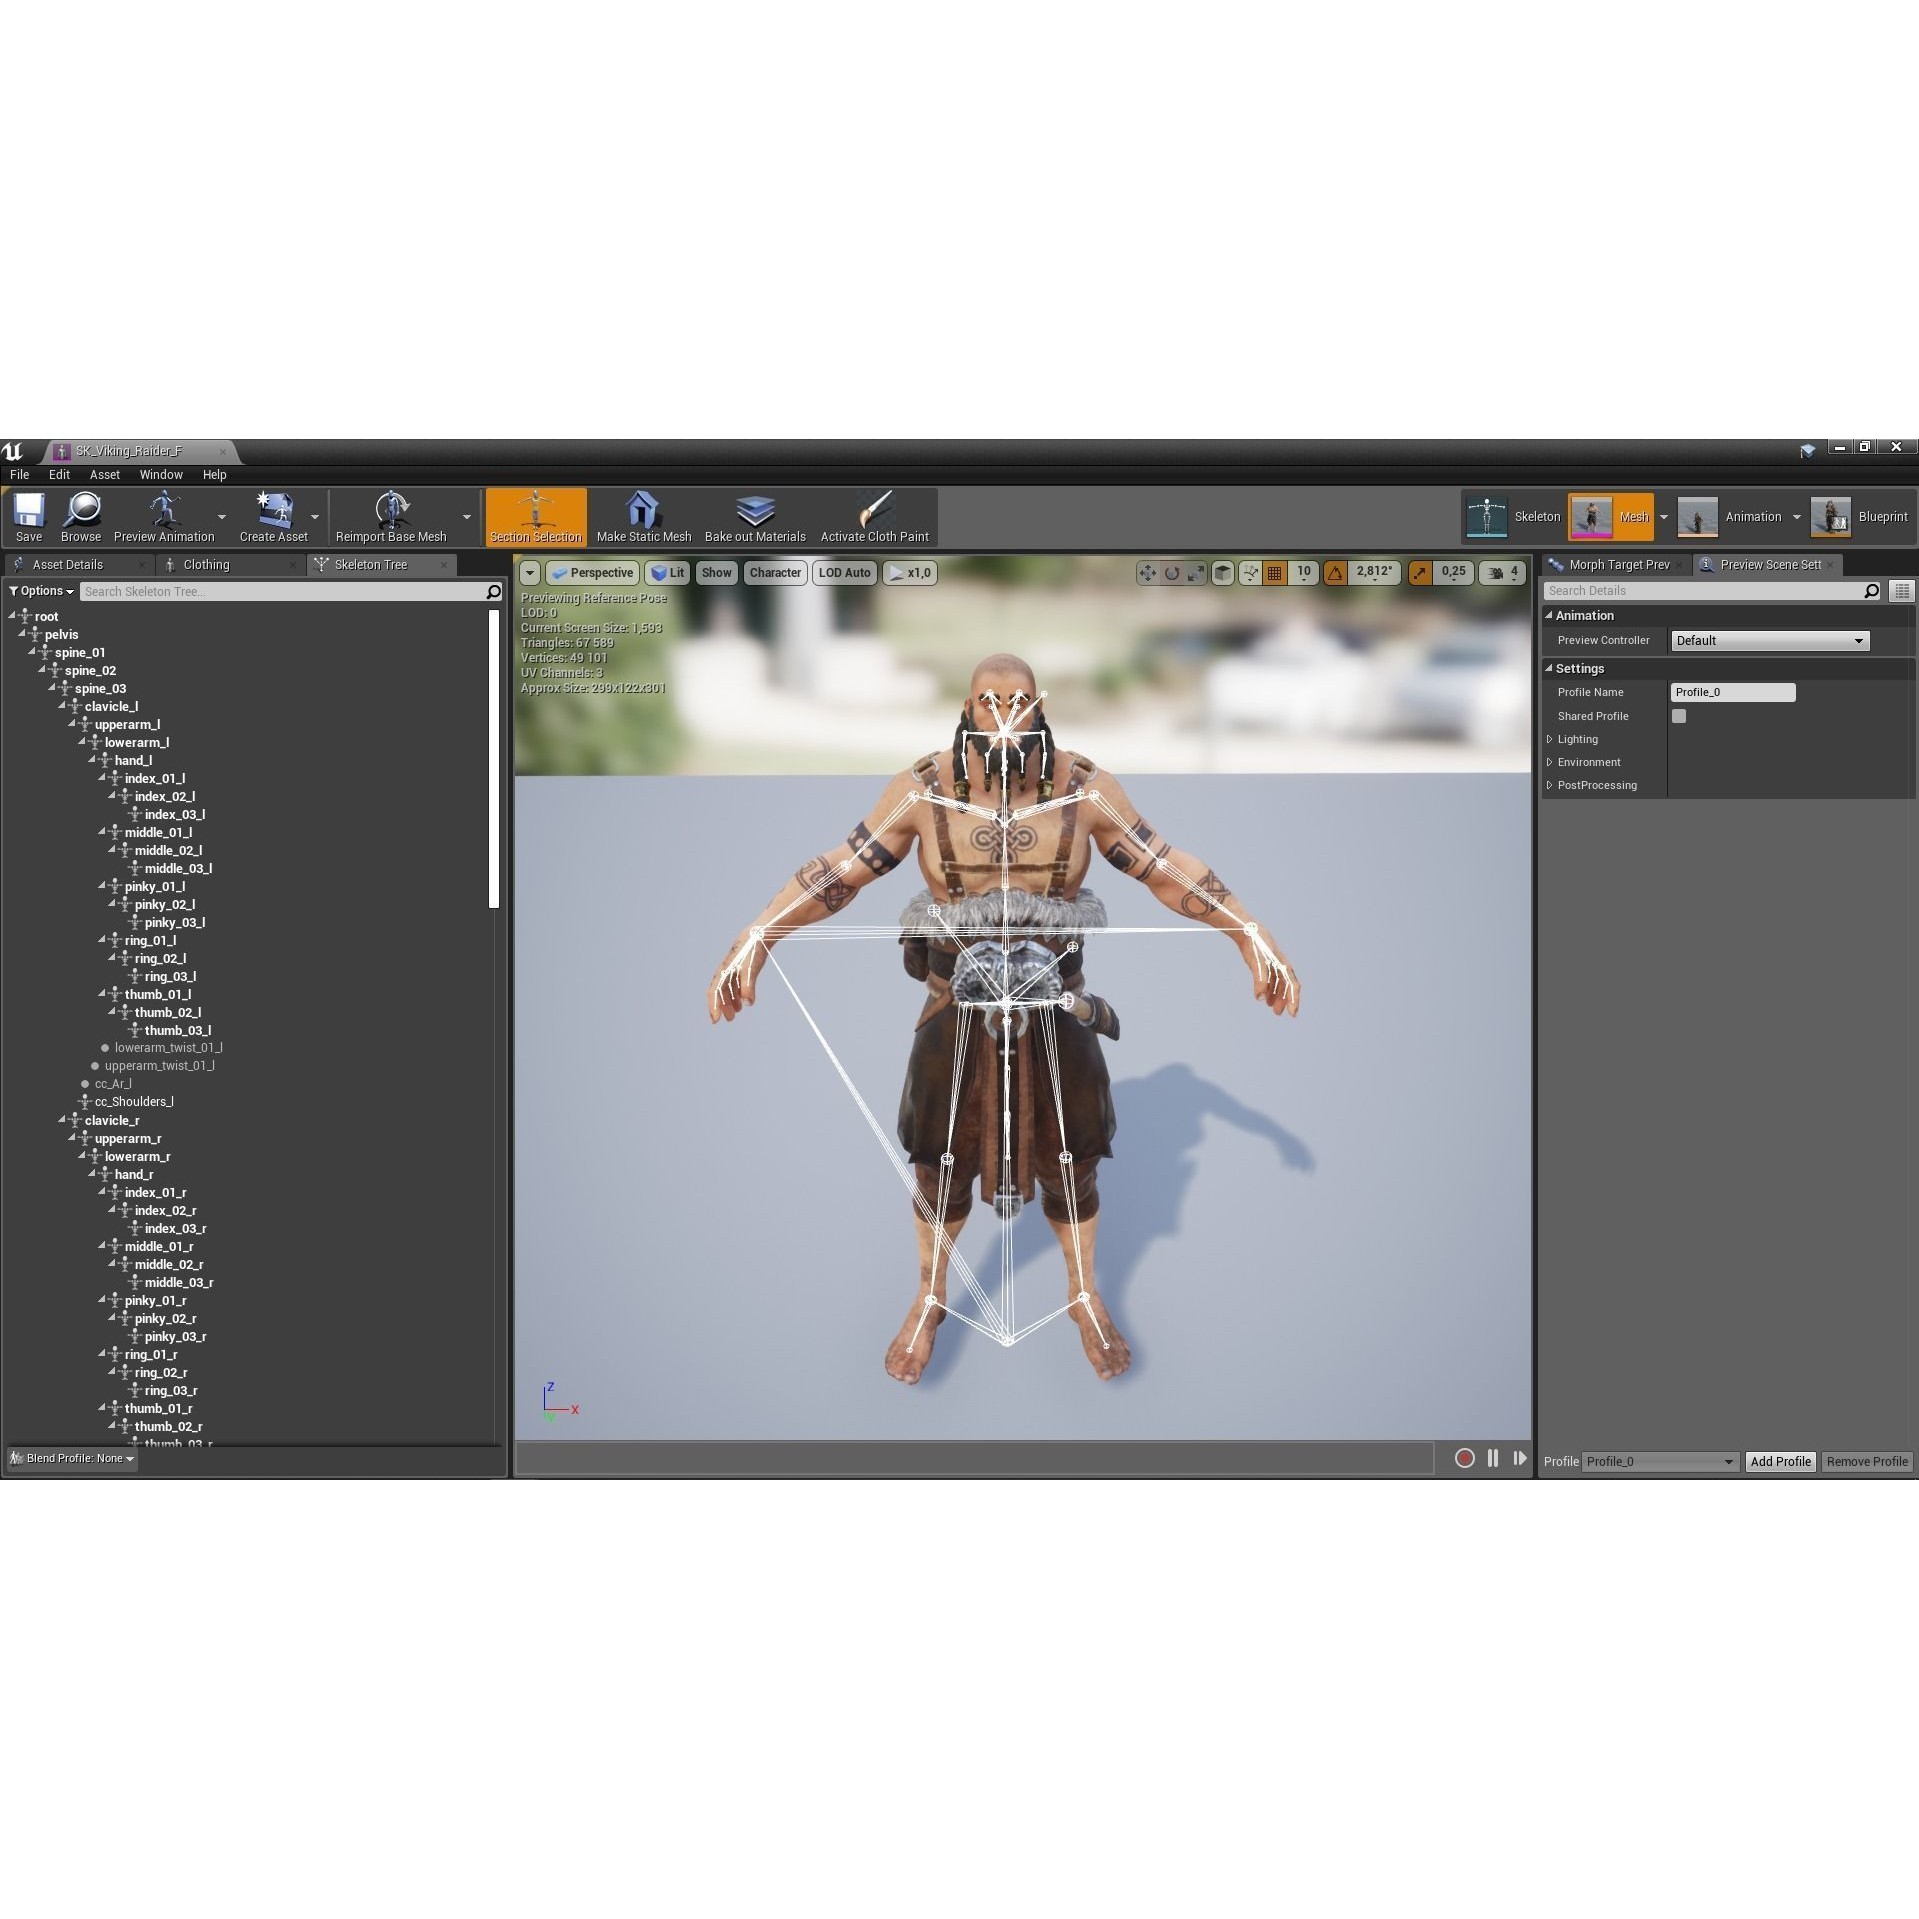1919x1919 pixels.
Task: Enable the Shared Profile checkbox
Action: [1678, 716]
